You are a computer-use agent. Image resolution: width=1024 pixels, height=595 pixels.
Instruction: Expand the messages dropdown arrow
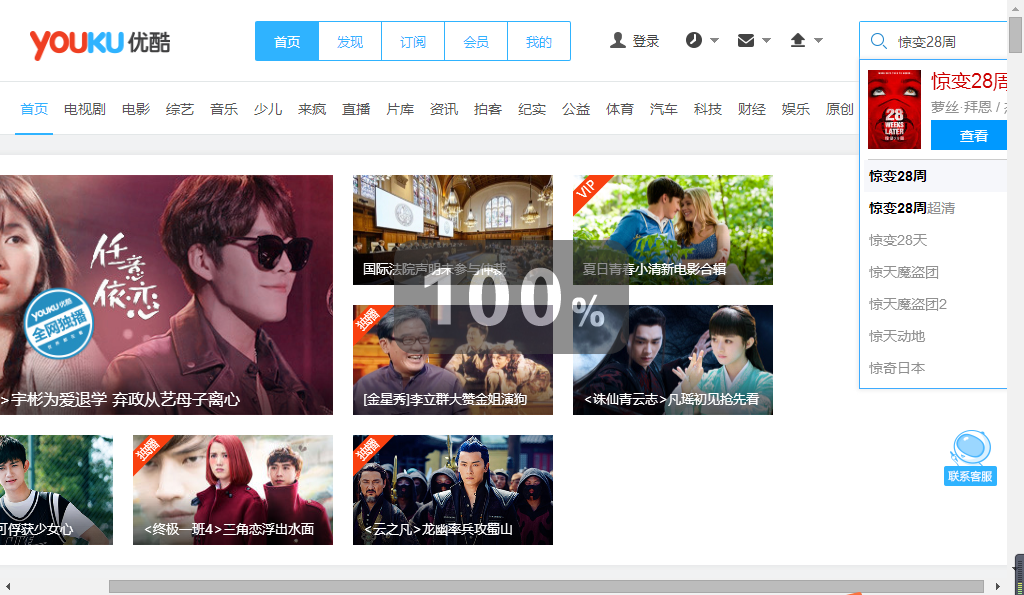pos(765,41)
